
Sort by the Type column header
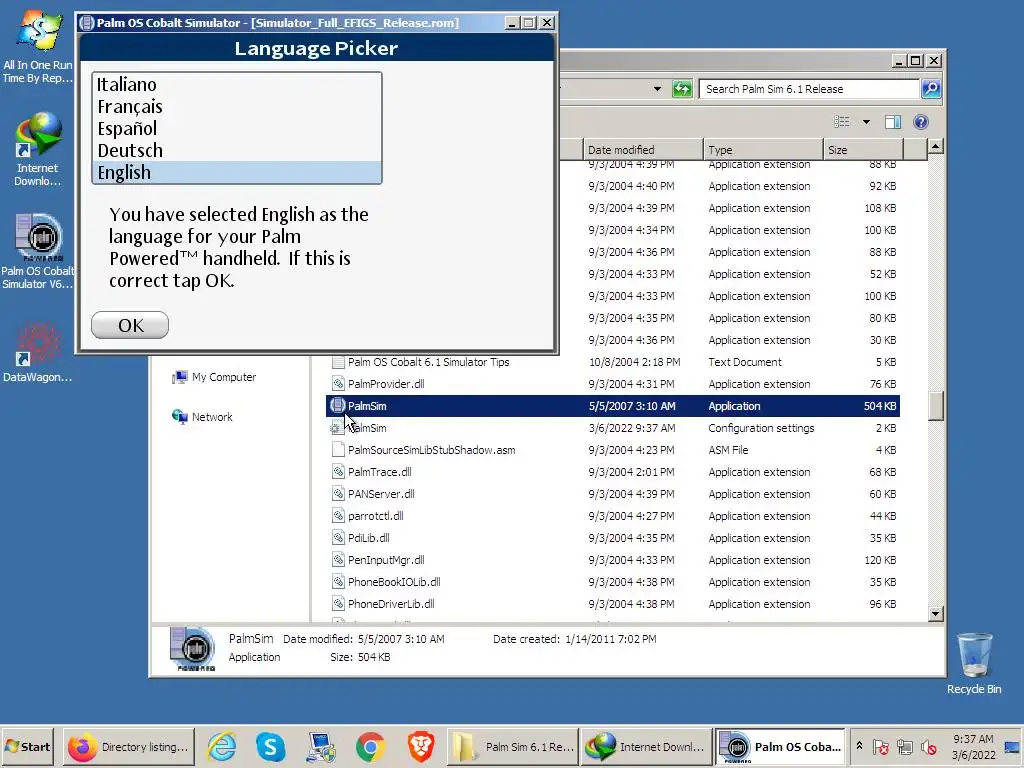pos(763,150)
